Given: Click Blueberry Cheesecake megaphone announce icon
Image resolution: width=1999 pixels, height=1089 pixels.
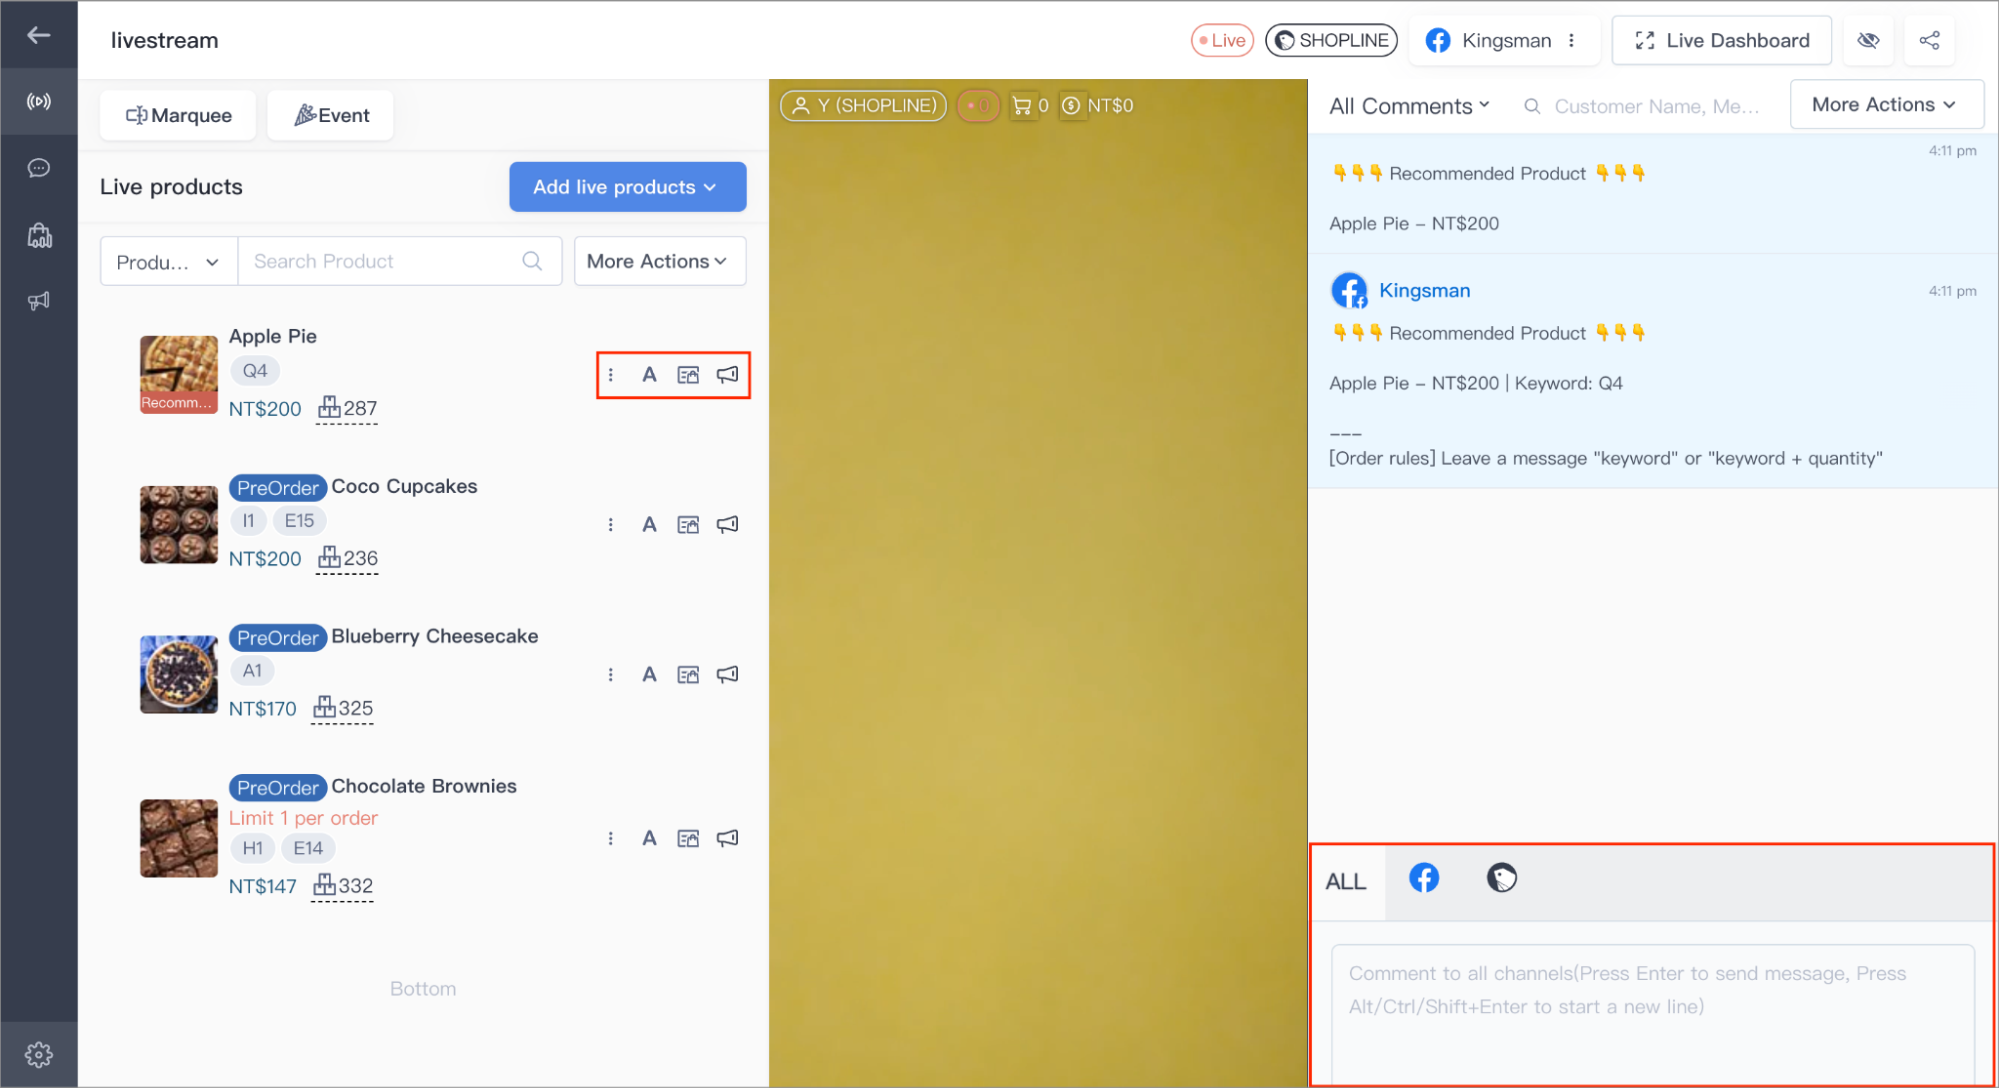Looking at the screenshot, I should coord(728,675).
